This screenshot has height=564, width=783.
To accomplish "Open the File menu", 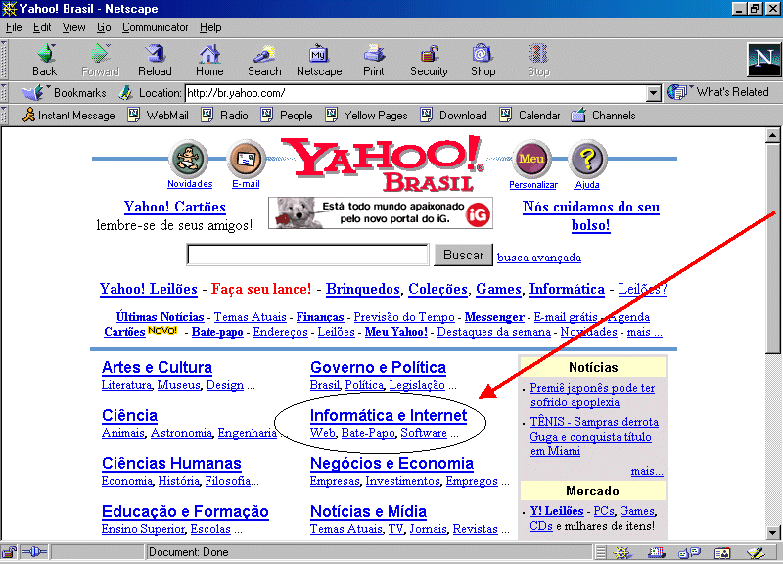I will point(14,27).
